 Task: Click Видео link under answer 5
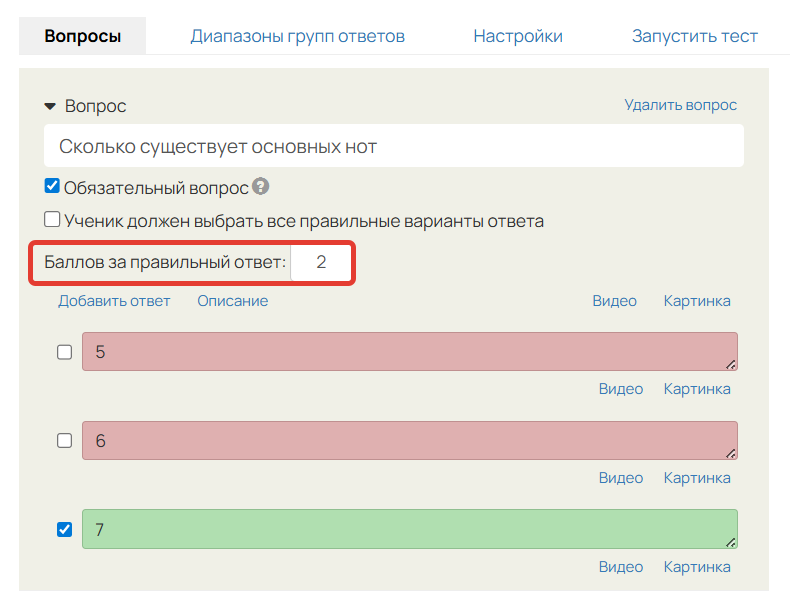pos(621,389)
